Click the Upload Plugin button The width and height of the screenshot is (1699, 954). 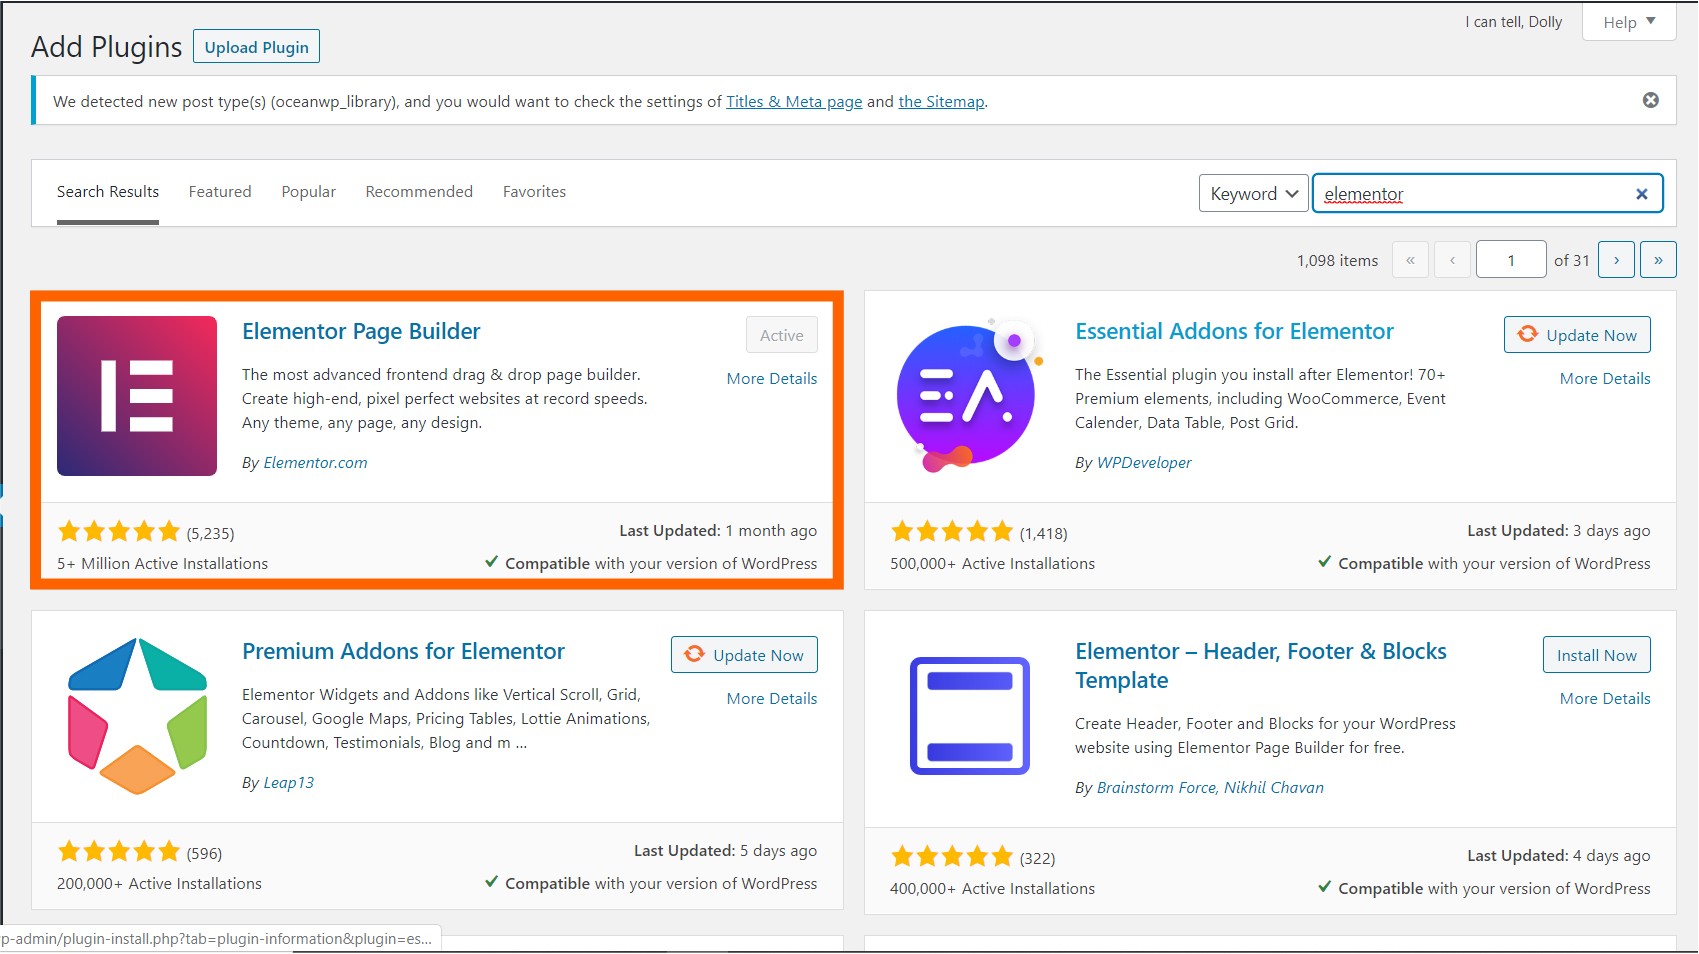coord(256,47)
